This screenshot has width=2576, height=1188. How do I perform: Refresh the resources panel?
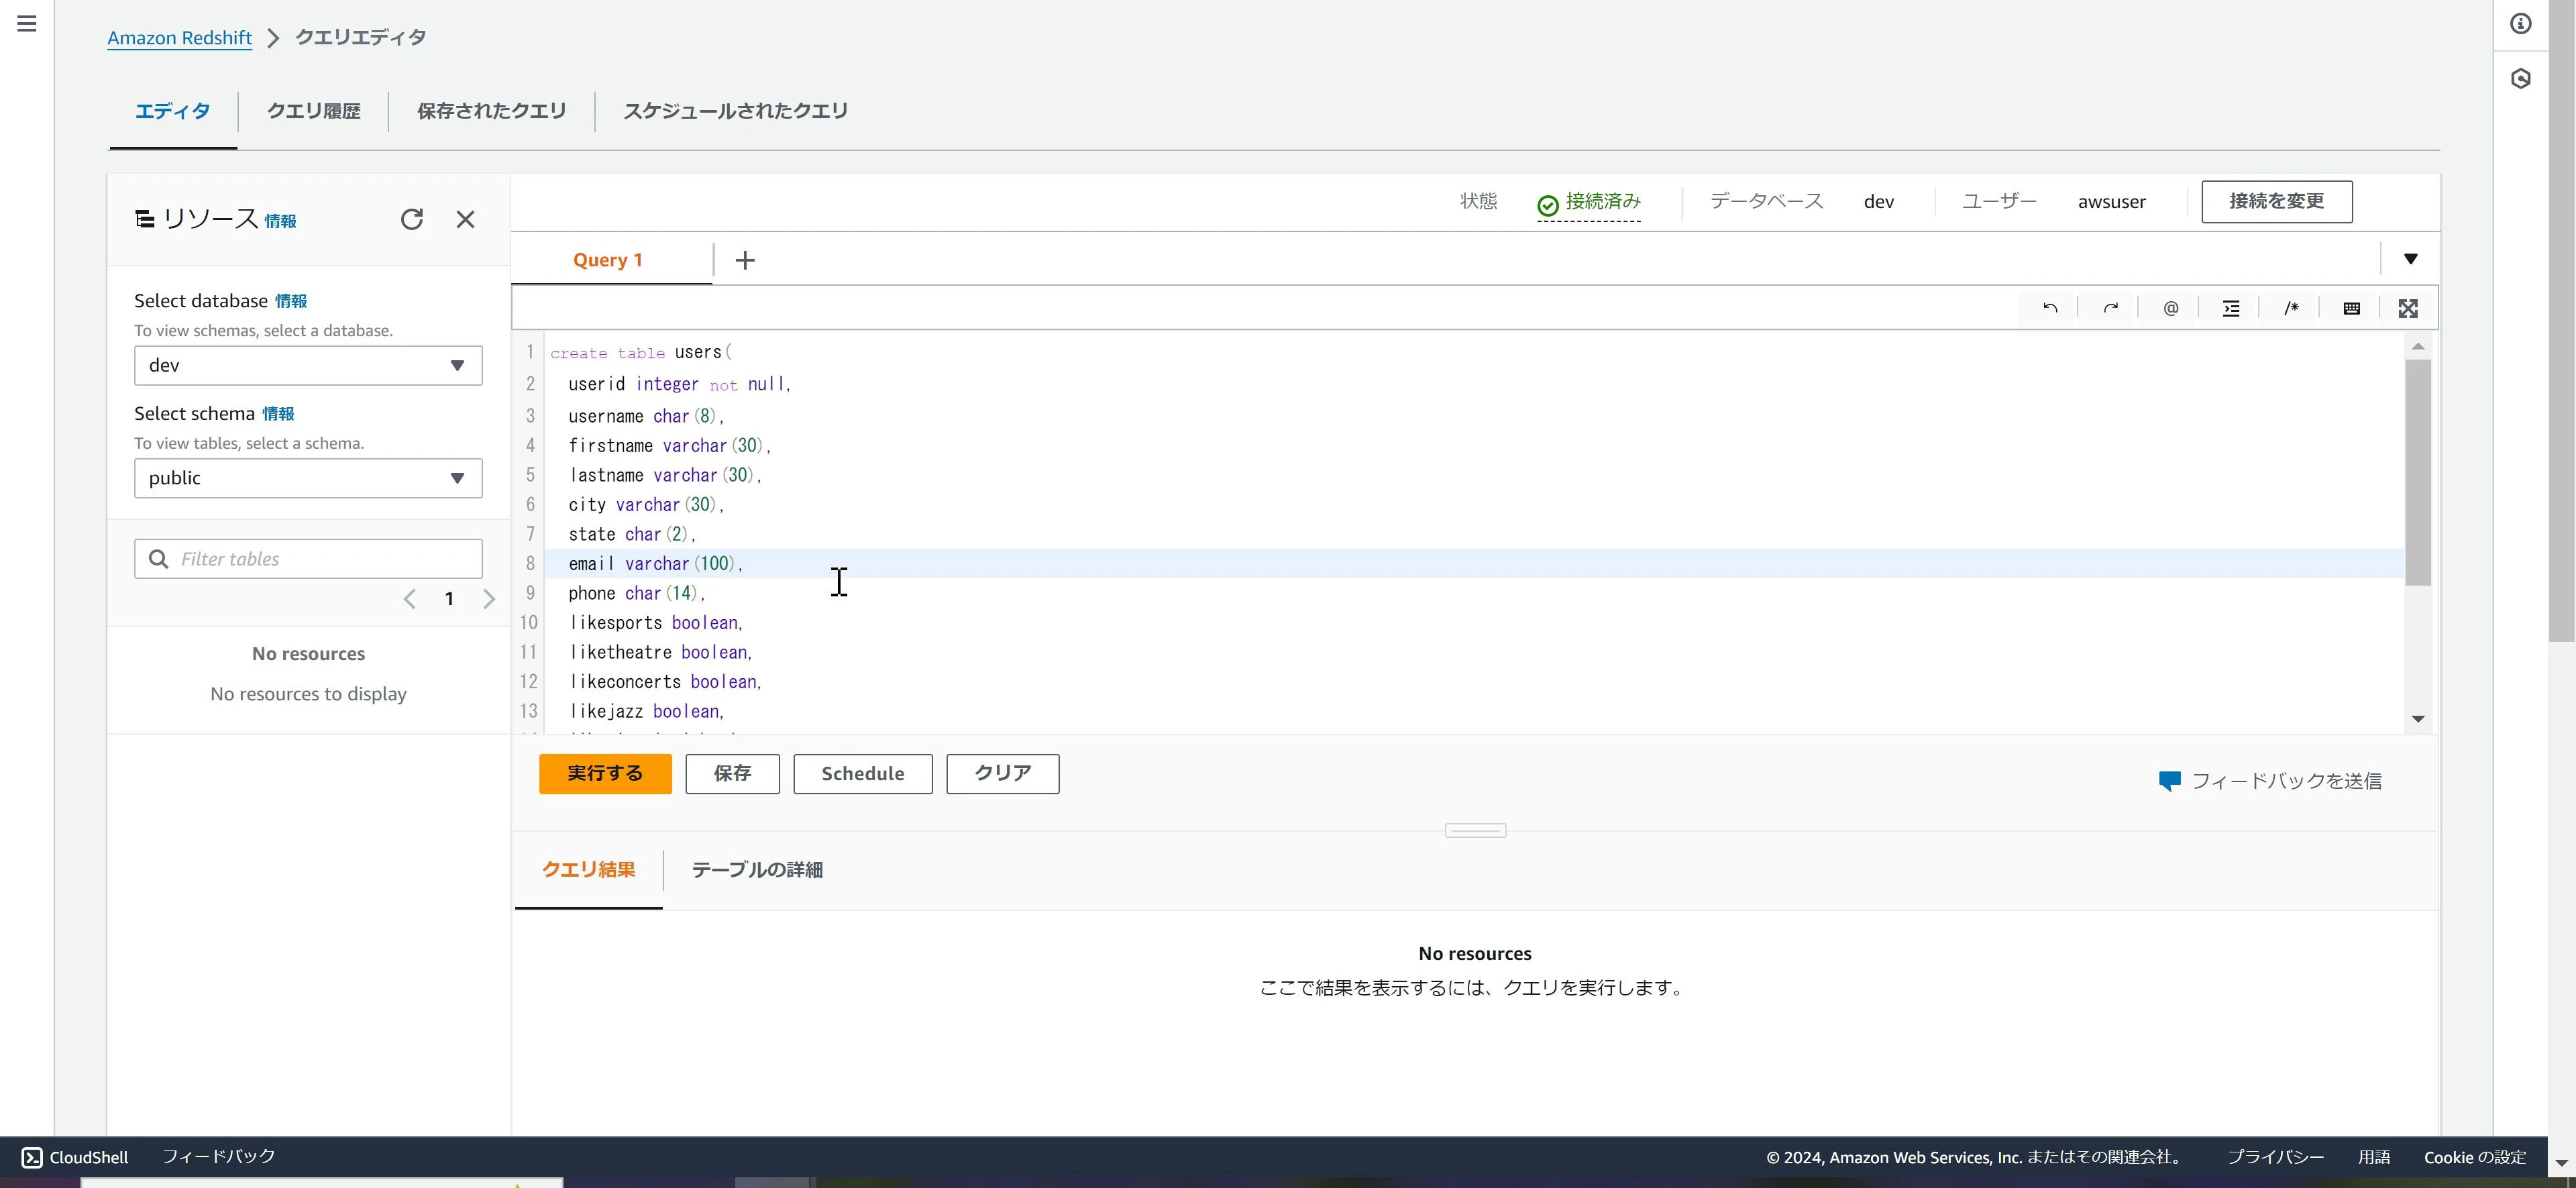[x=412, y=219]
